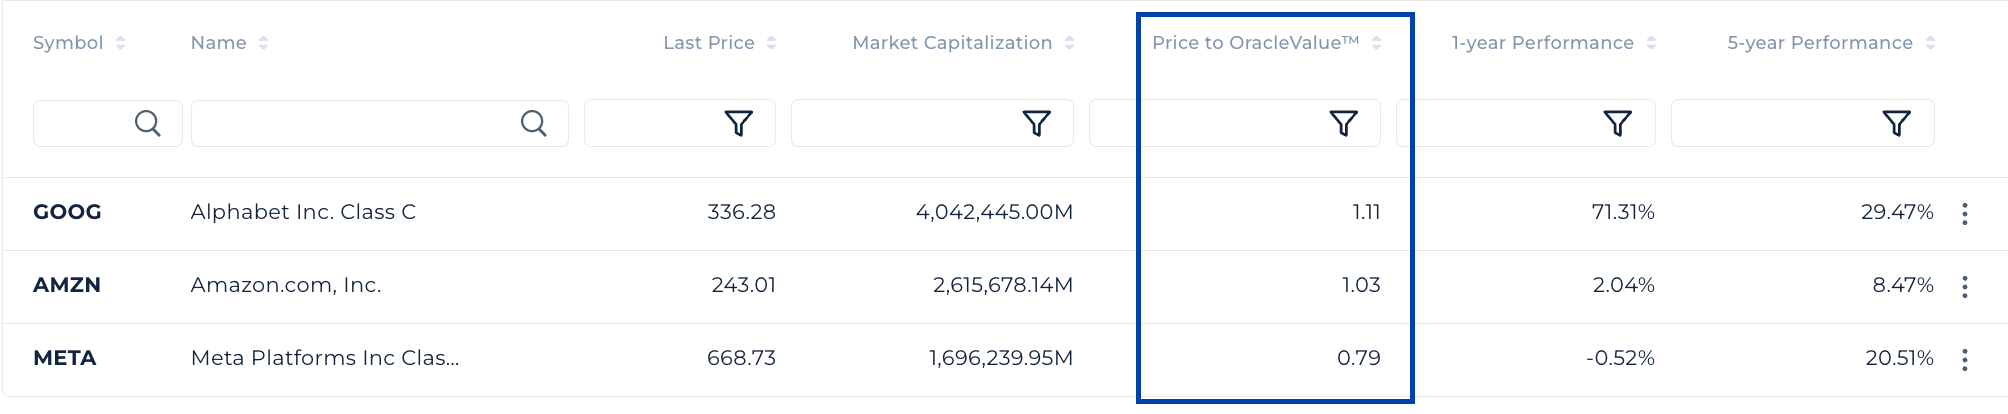Open the 1-year Performance filter funnel
Screen dimensions: 2008x414
point(1617,123)
